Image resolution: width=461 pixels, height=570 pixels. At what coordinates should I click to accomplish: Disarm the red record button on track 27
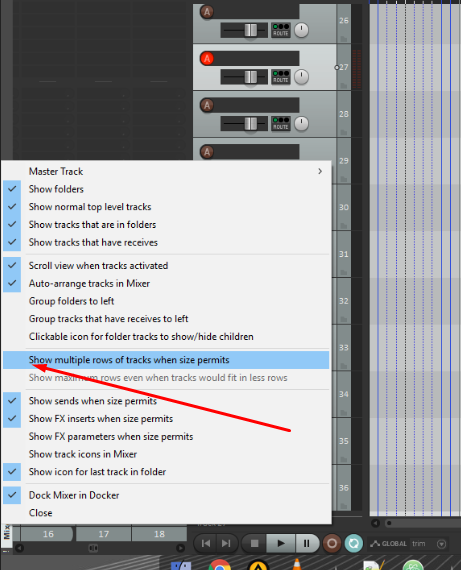click(x=207, y=59)
